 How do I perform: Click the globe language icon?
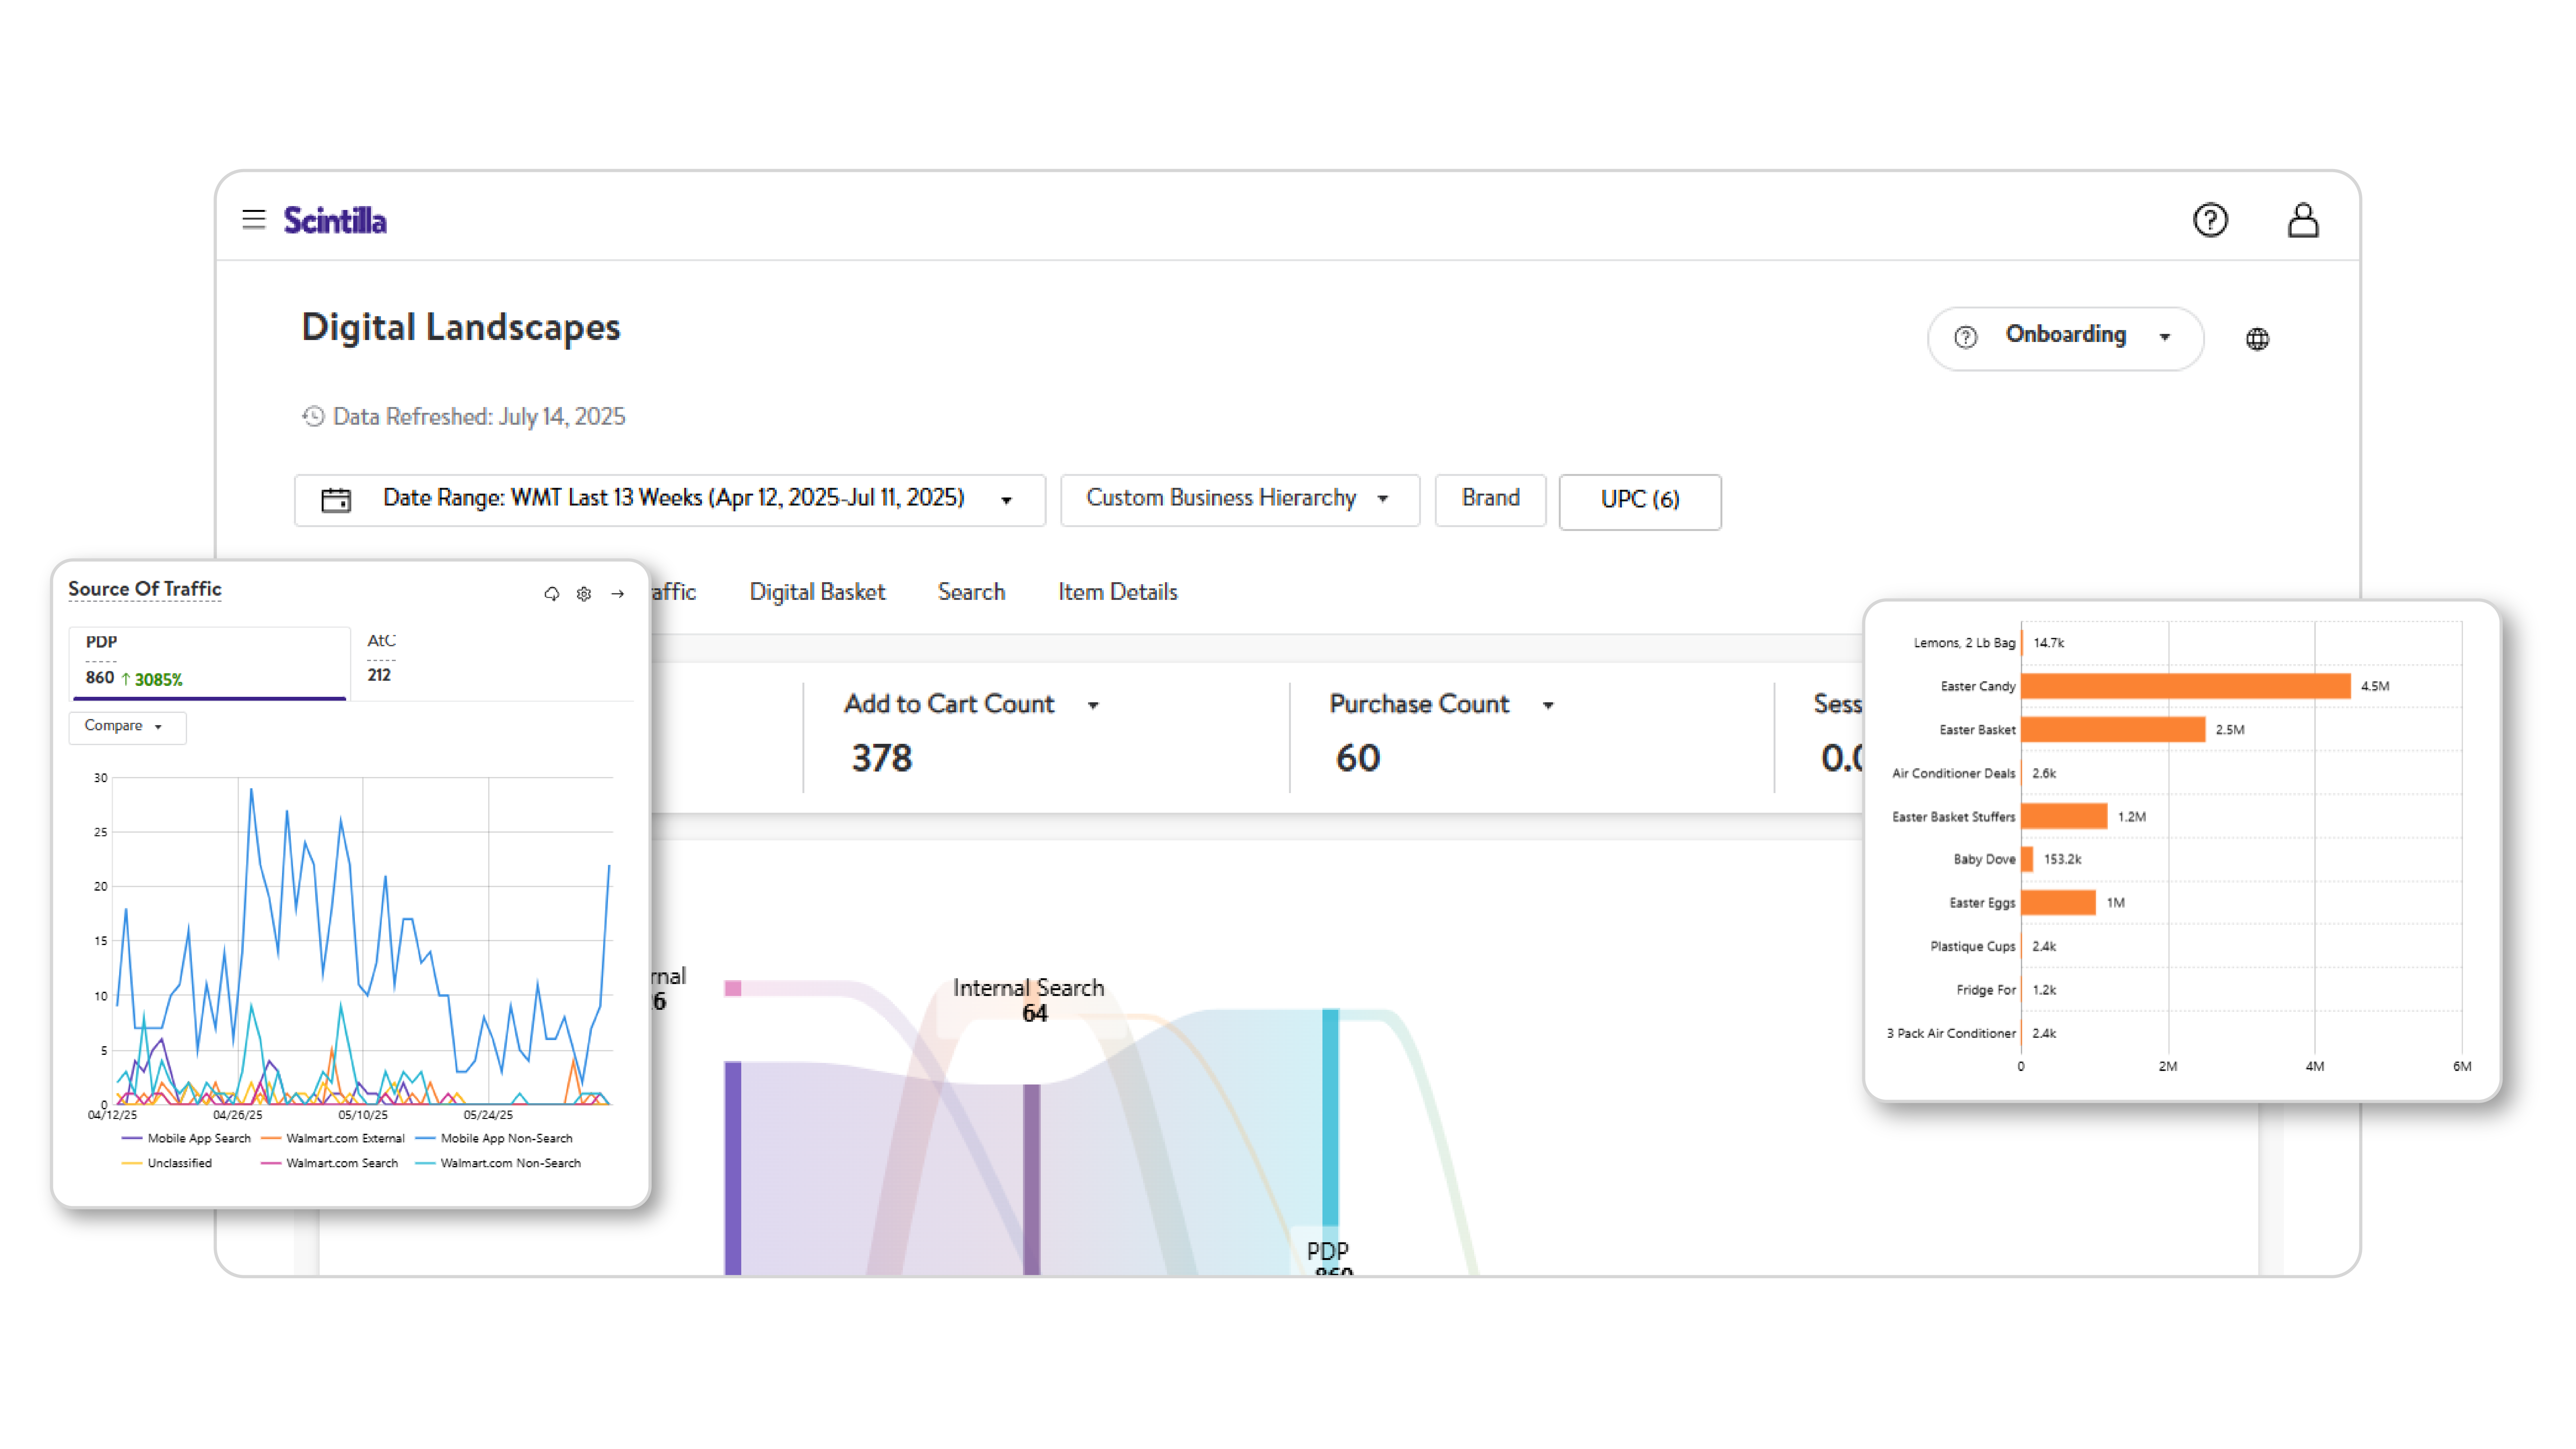pos(2257,339)
